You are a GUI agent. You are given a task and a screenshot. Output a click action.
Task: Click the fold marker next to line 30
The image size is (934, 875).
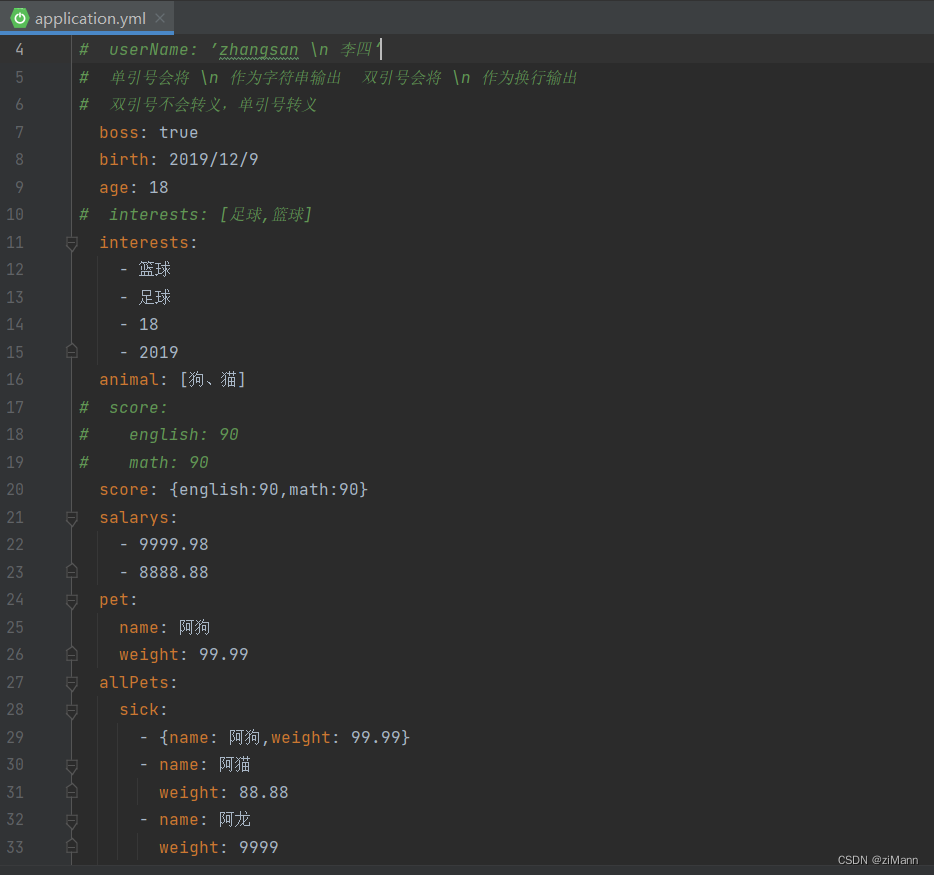(x=71, y=764)
